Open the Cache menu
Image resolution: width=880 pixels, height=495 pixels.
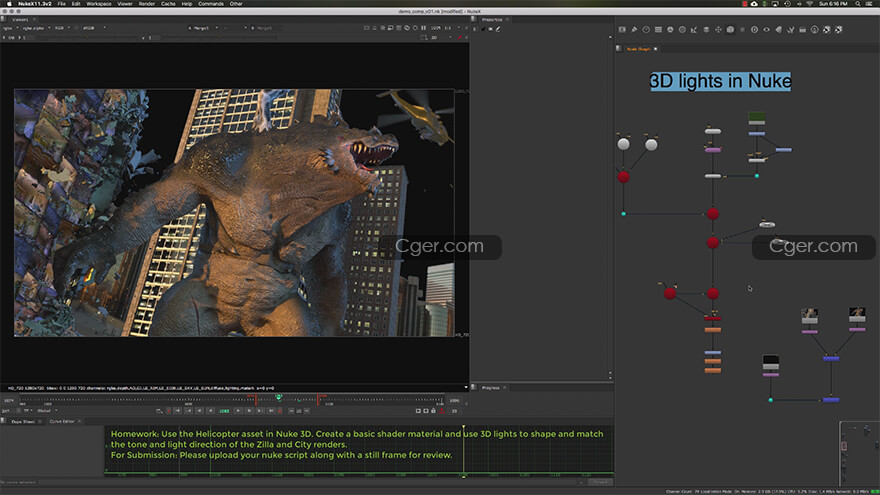(168, 4)
